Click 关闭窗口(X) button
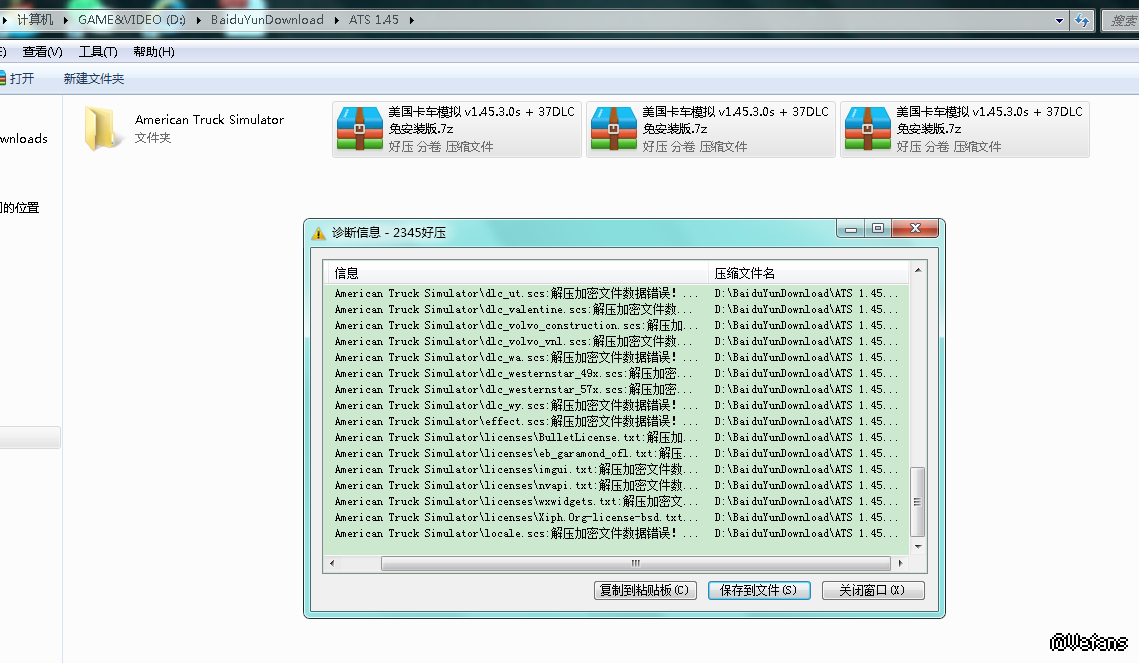1139x663 pixels. 872,590
